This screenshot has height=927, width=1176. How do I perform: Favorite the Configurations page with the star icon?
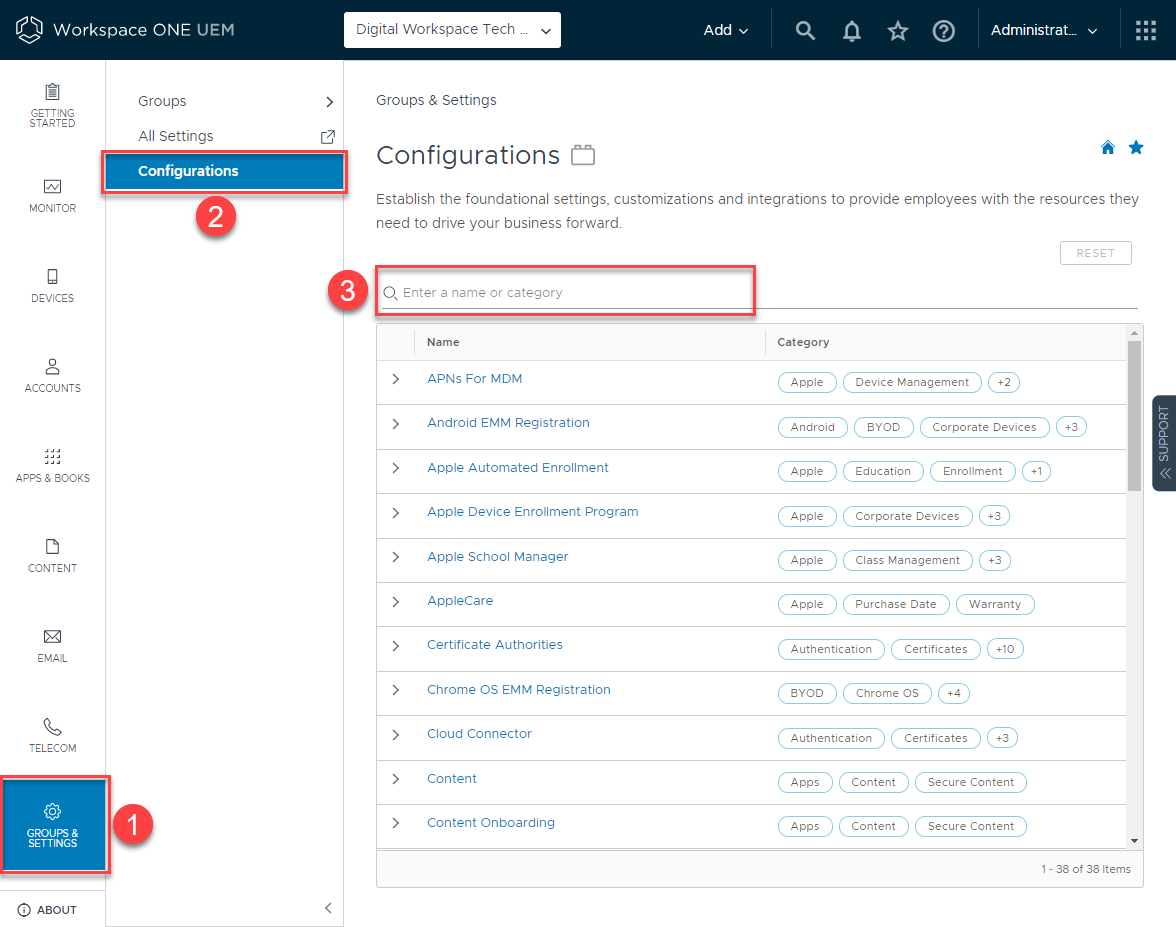(1136, 147)
